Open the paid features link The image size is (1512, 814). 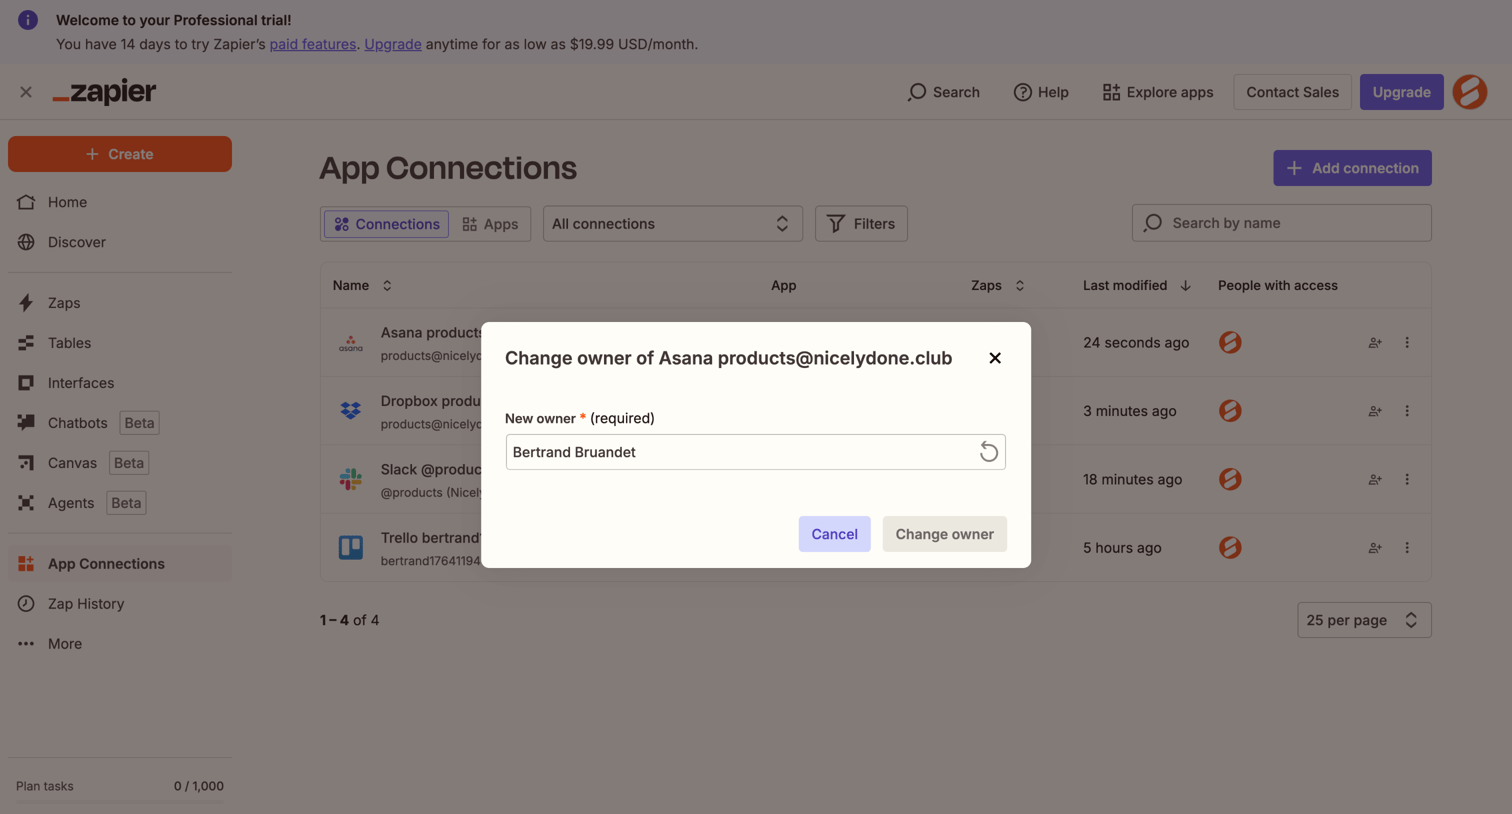click(312, 44)
